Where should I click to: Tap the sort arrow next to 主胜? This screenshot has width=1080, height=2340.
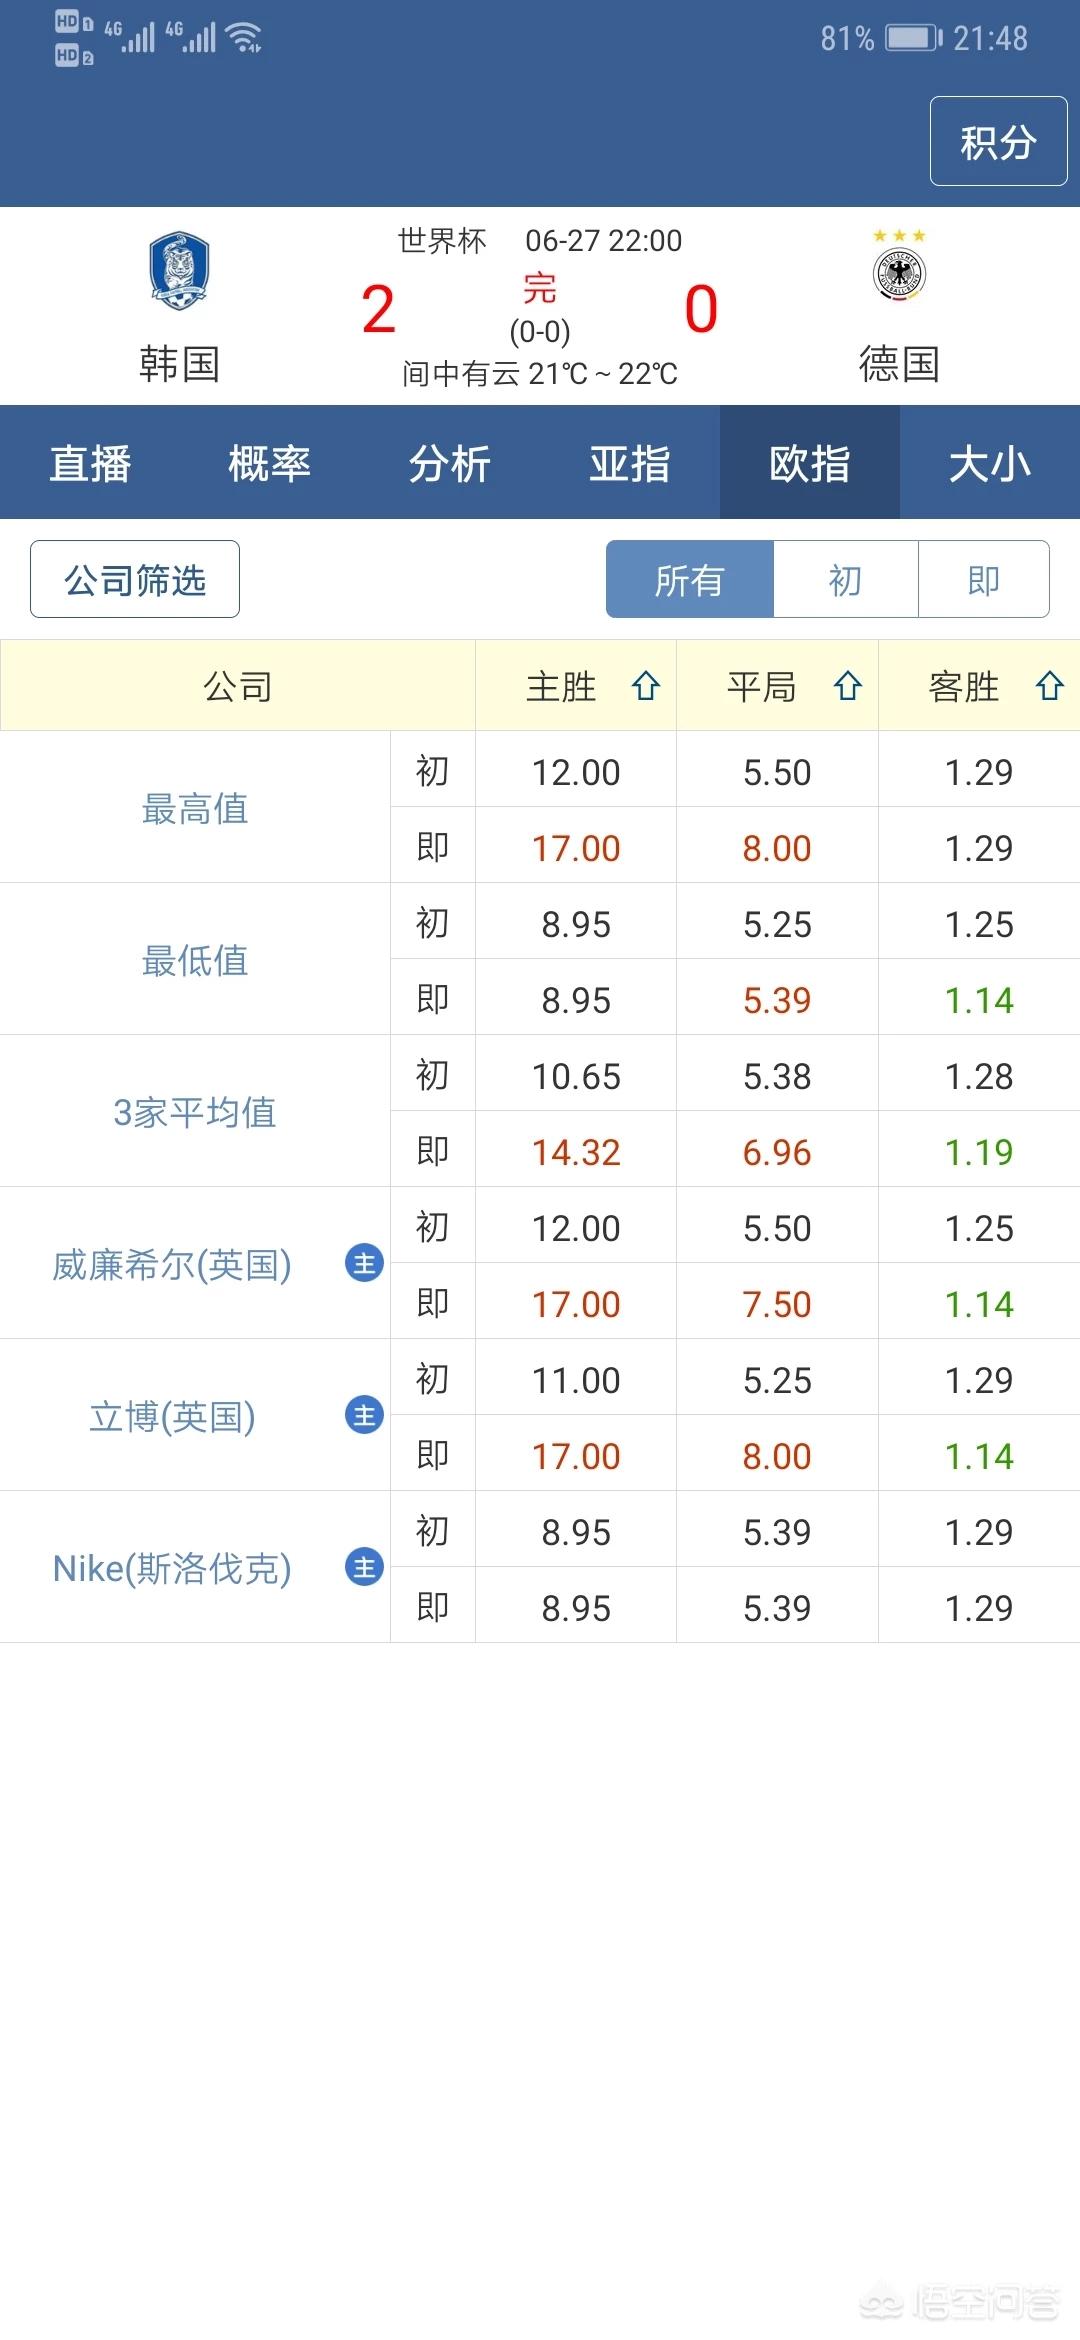tap(646, 686)
